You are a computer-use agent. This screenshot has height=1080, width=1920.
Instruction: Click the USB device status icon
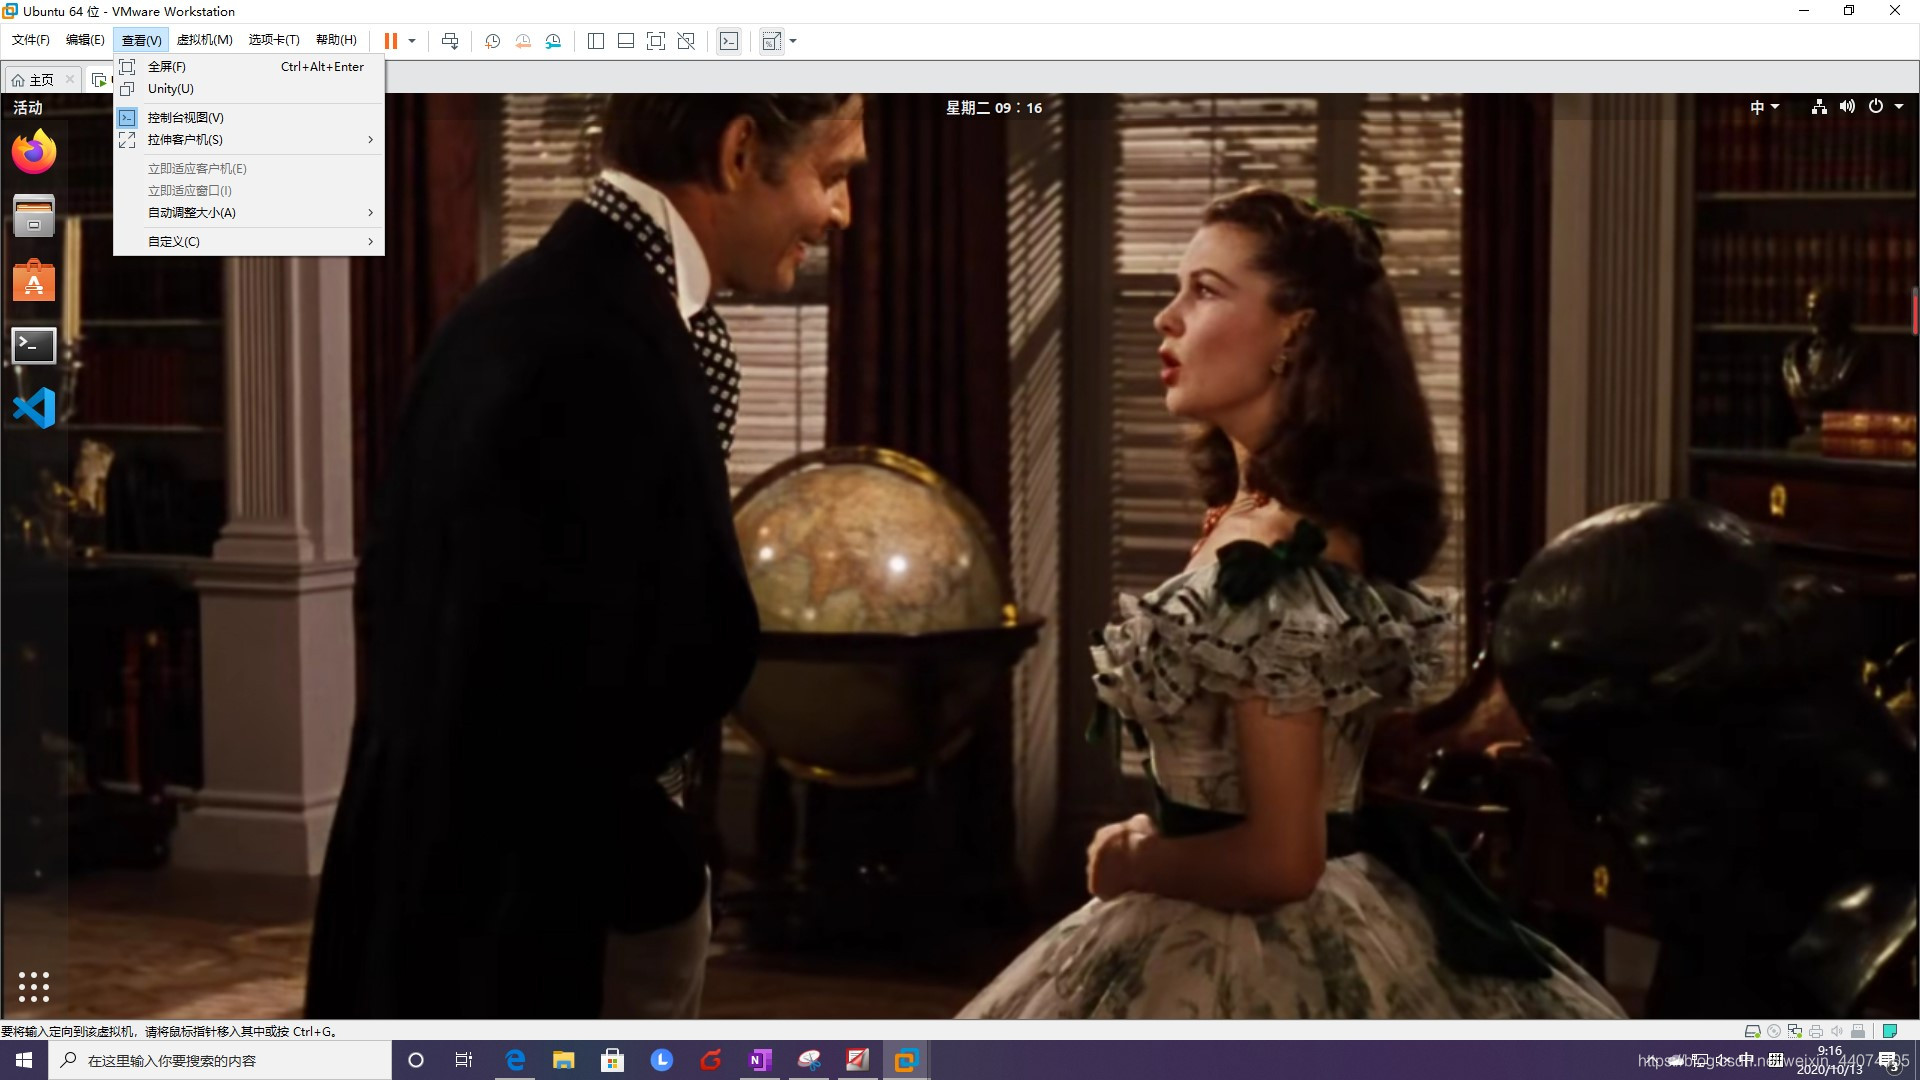click(x=1858, y=1031)
